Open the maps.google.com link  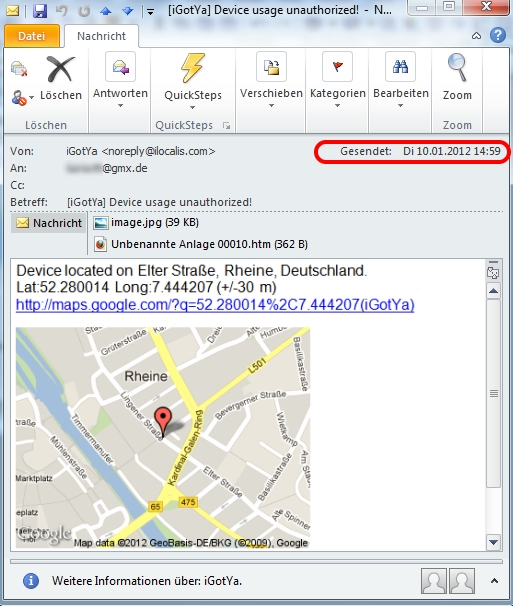click(x=215, y=305)
